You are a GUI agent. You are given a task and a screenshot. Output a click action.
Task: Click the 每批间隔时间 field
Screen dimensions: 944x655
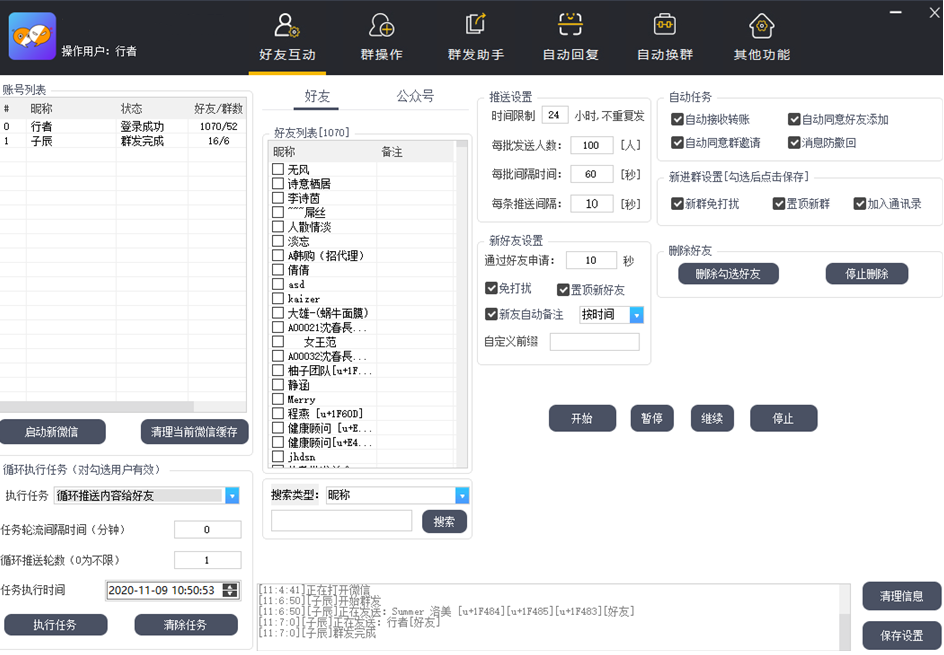(591, 174)
